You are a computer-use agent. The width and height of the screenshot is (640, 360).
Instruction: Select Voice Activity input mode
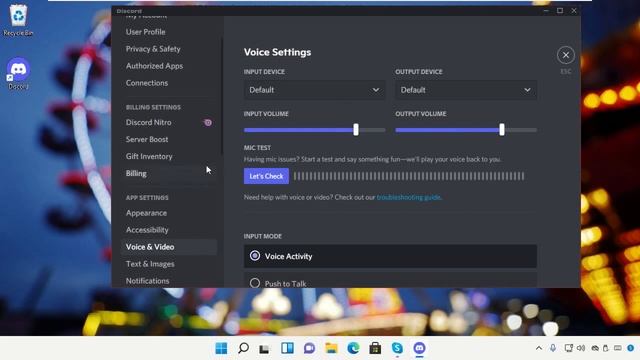pyautogui.click(x=390, y=256)
